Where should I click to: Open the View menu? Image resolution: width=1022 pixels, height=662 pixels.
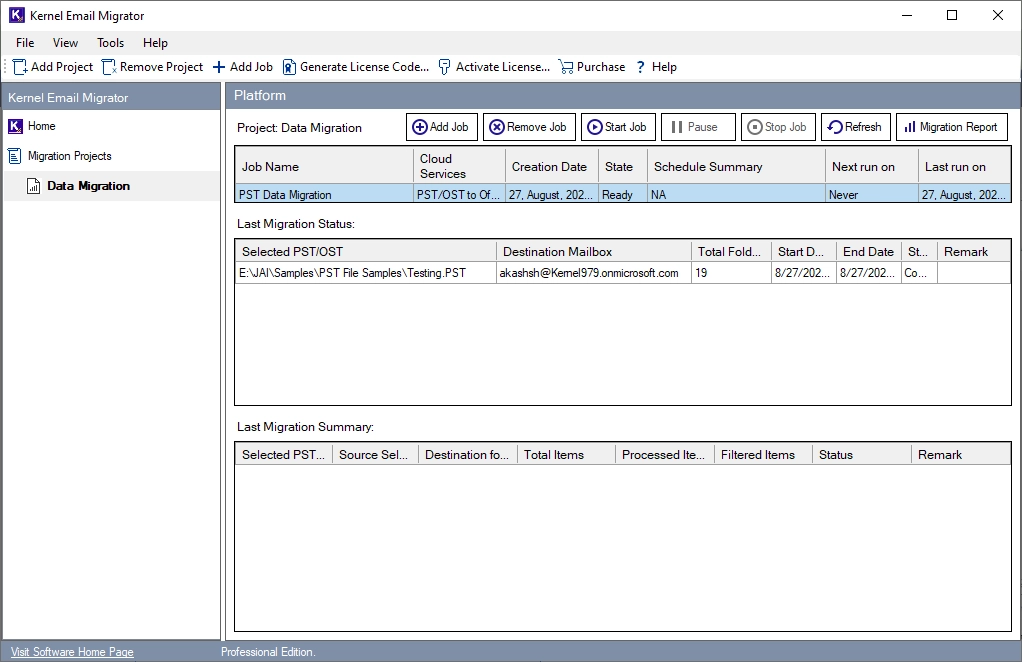point(65,43)
